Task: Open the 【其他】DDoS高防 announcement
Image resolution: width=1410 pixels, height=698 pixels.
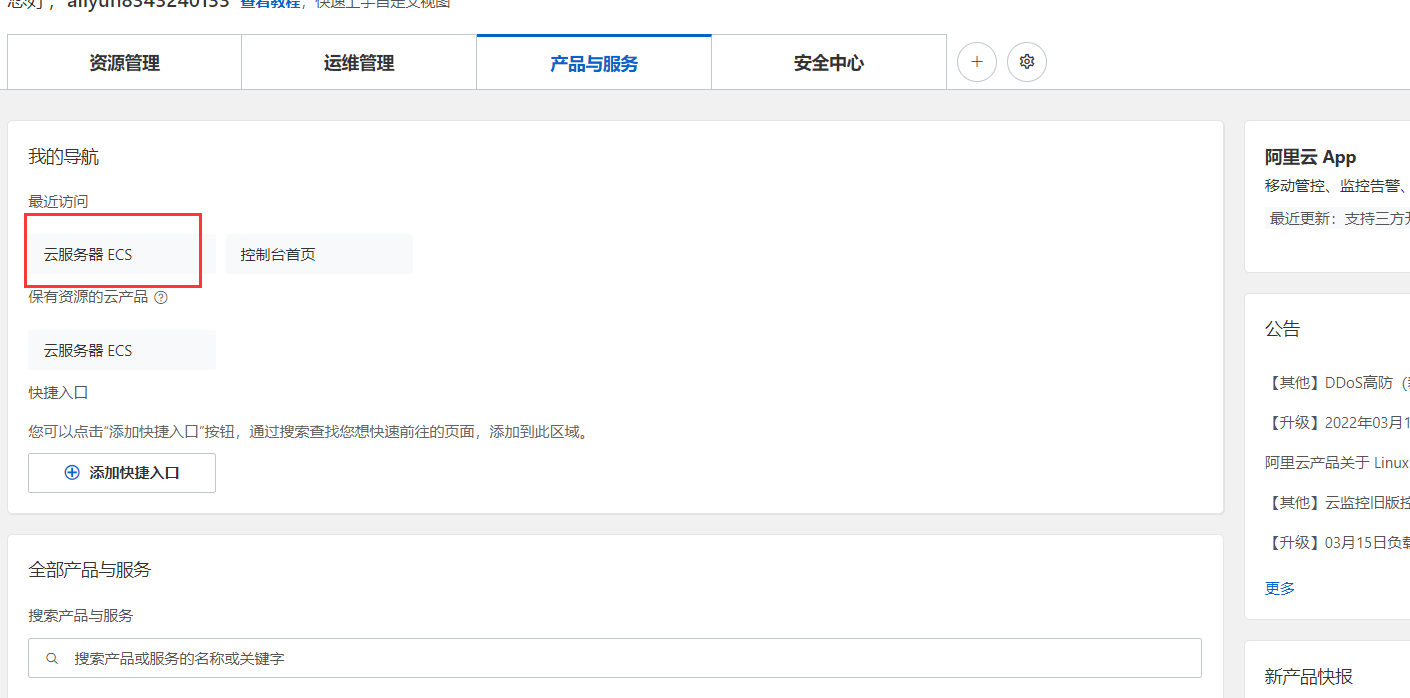Action: click(x=1337, y=382)
